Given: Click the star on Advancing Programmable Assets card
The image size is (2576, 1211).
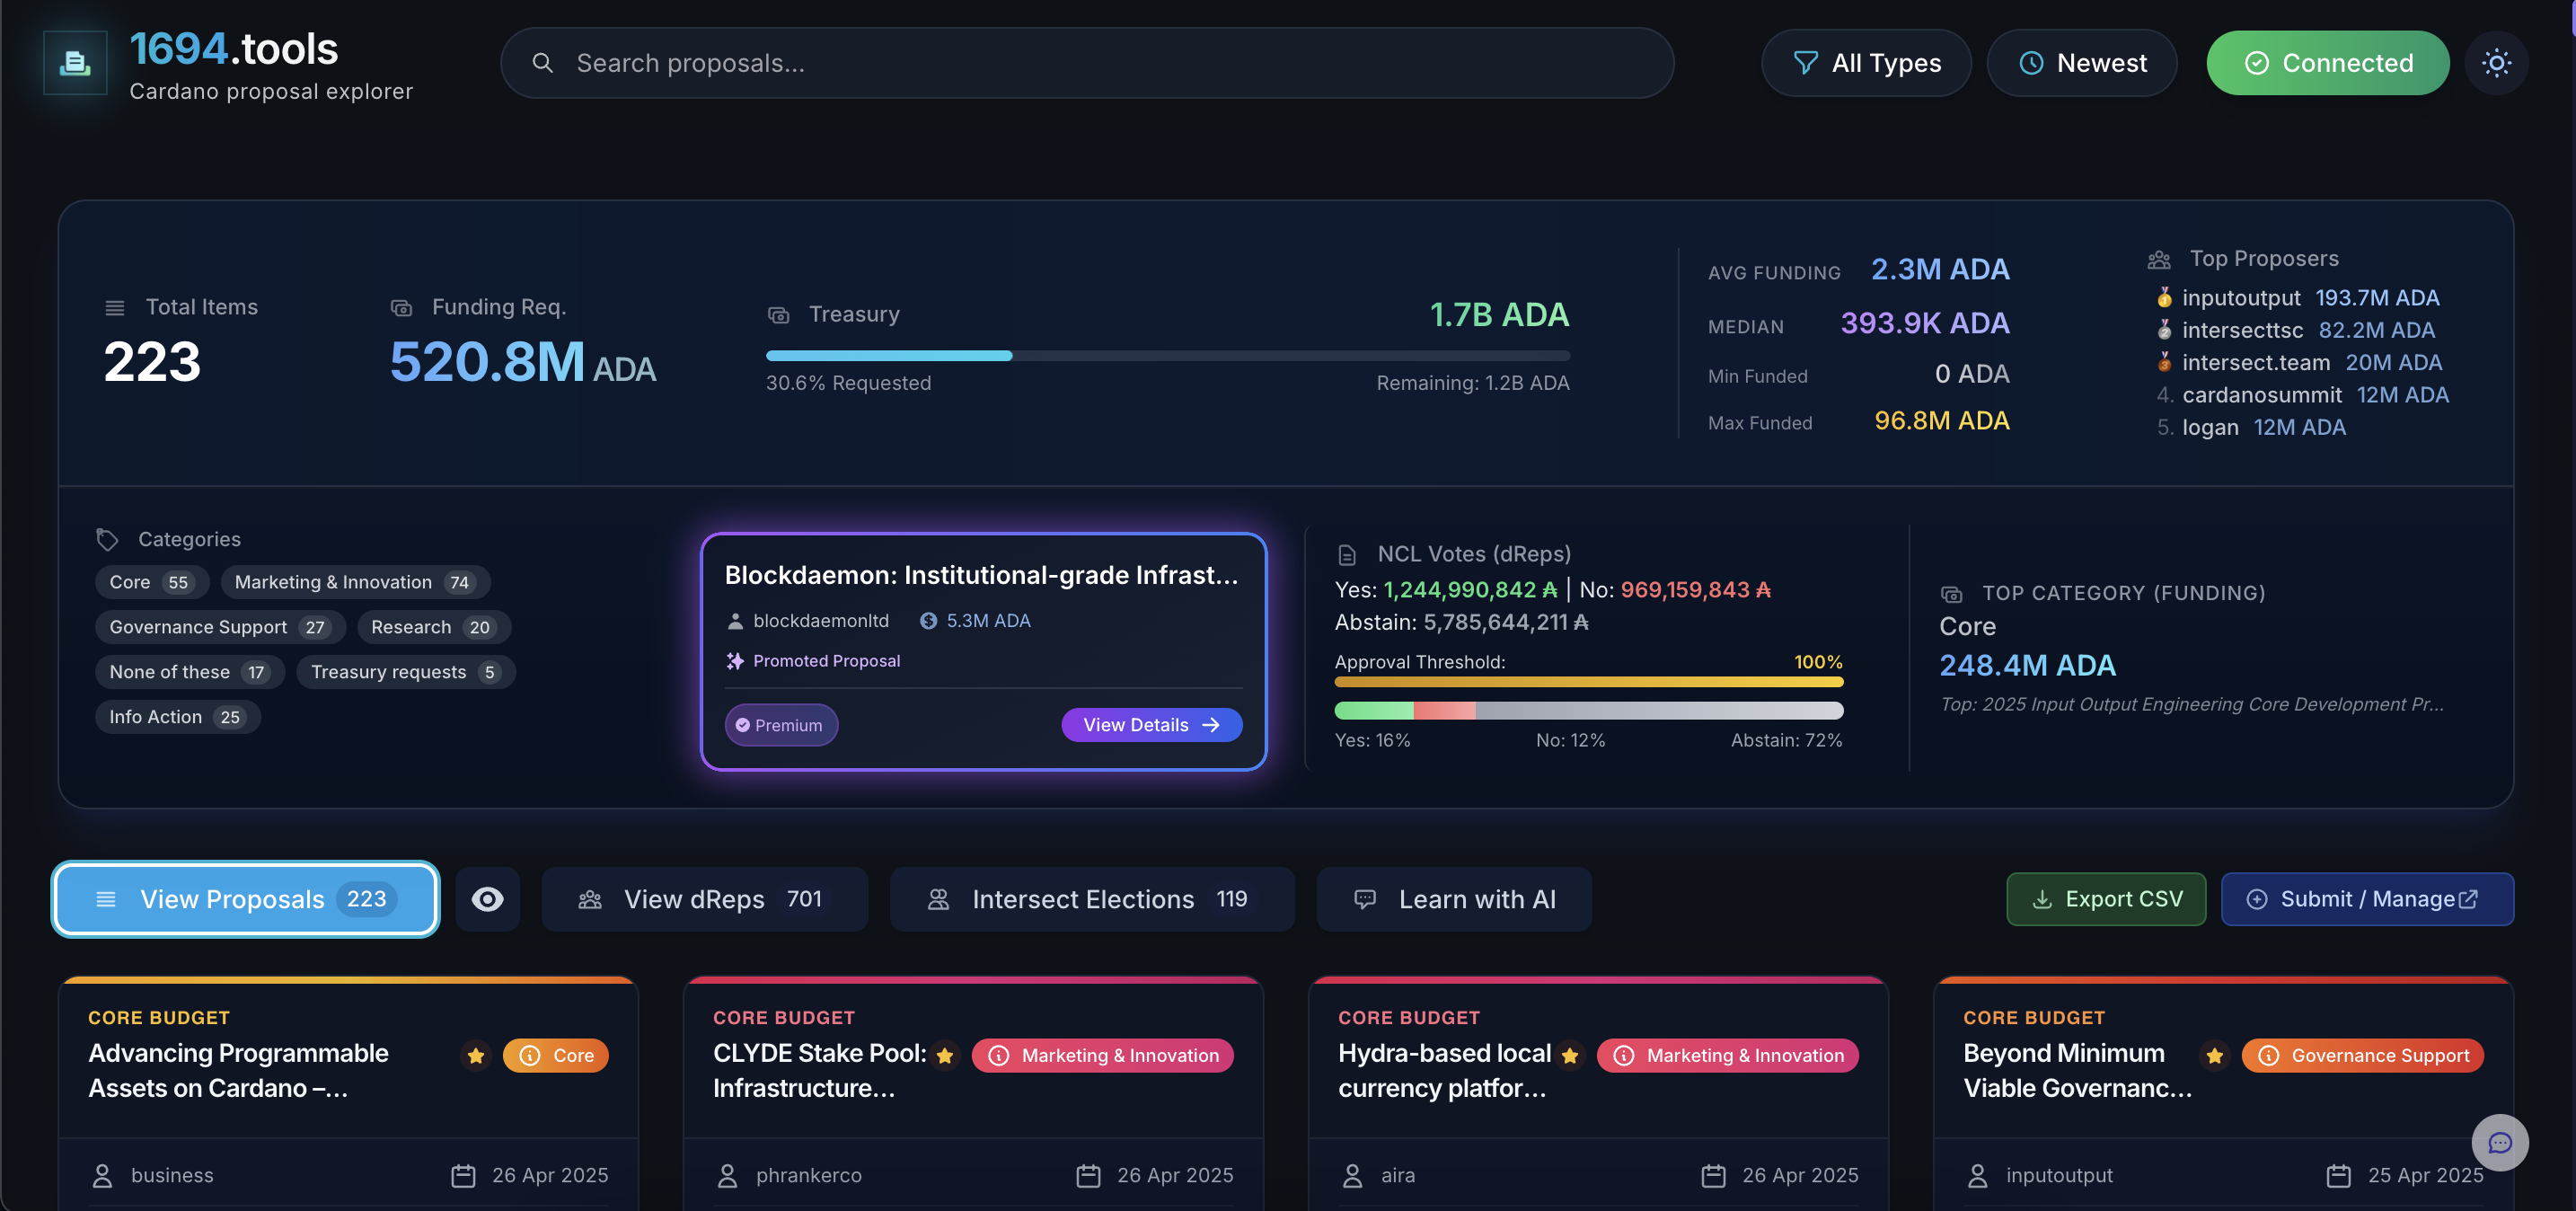Looking at the screenshot, I should [476, 1055].
